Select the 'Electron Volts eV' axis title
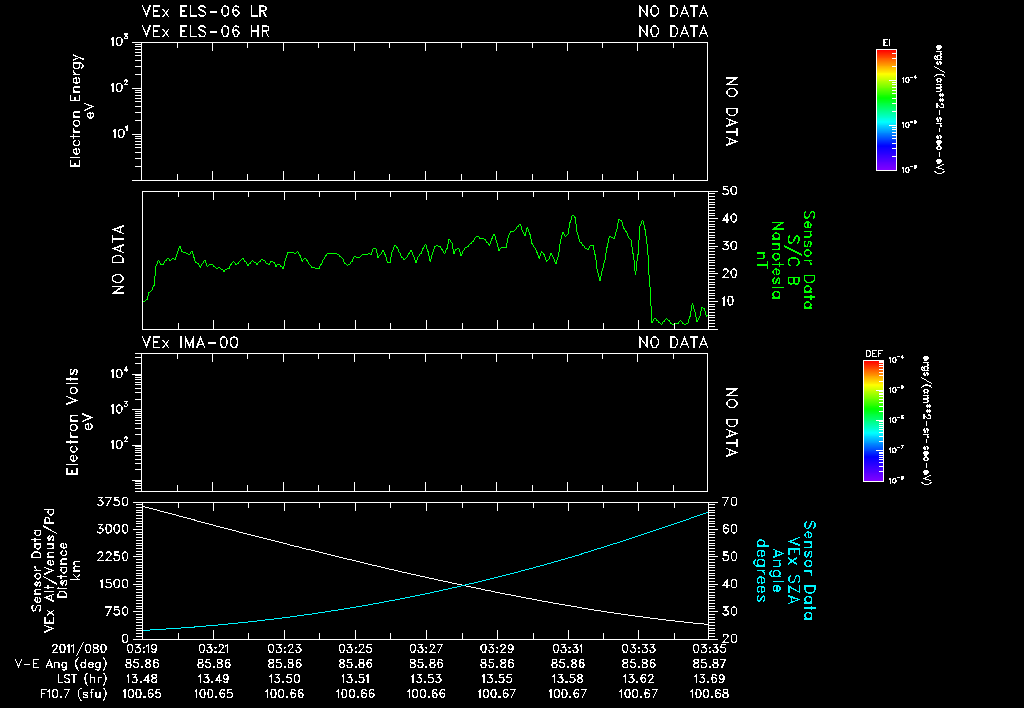This screenshot has width=1024, height=708. tap(78, 422)
